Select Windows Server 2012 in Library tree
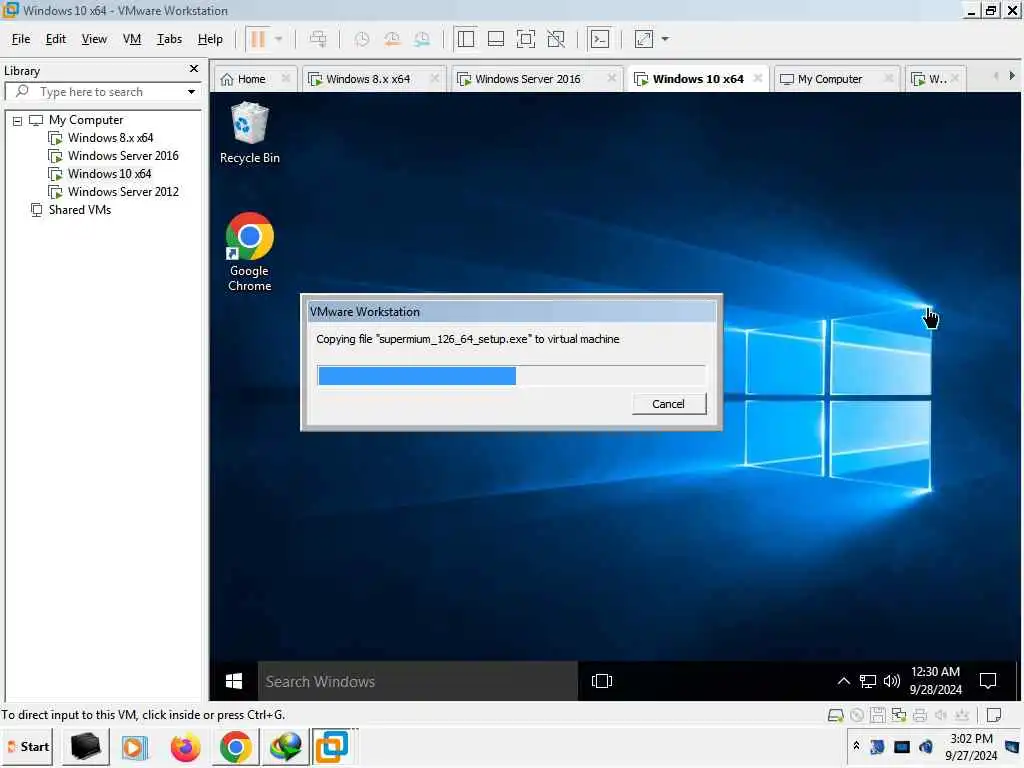Screen dimensions: 1024x768 pyautogui.click(x=123, y=192)
